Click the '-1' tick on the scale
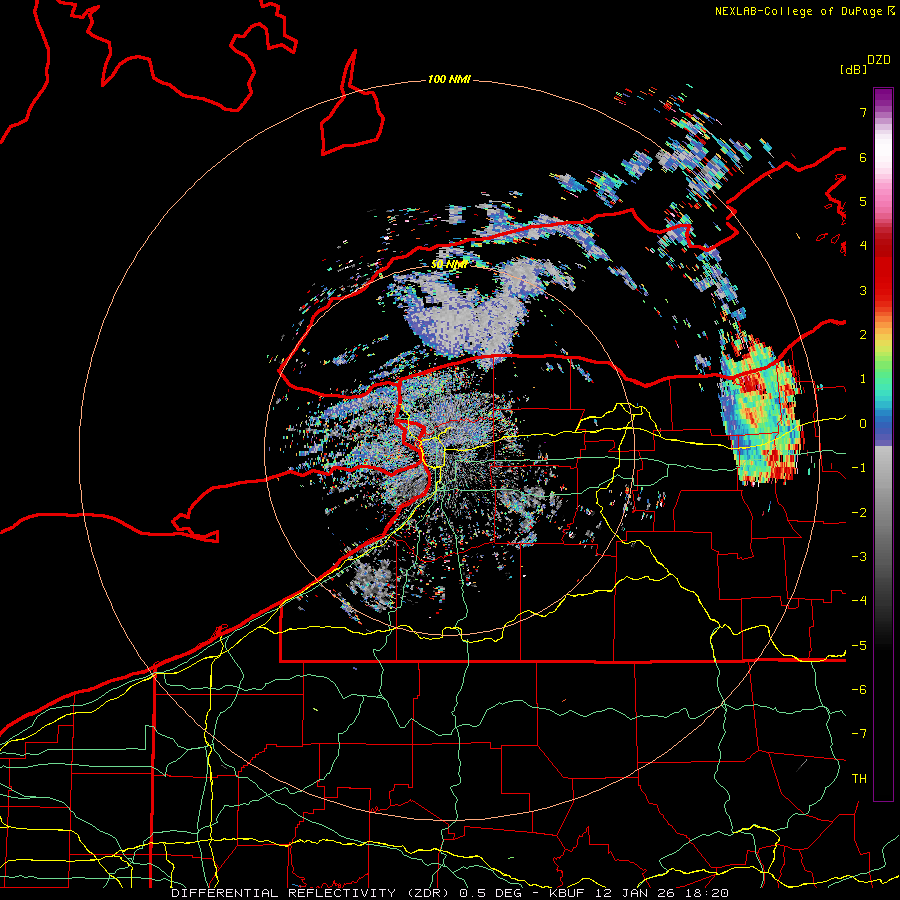Screen dimensions: 900x900 coord(859,468)
